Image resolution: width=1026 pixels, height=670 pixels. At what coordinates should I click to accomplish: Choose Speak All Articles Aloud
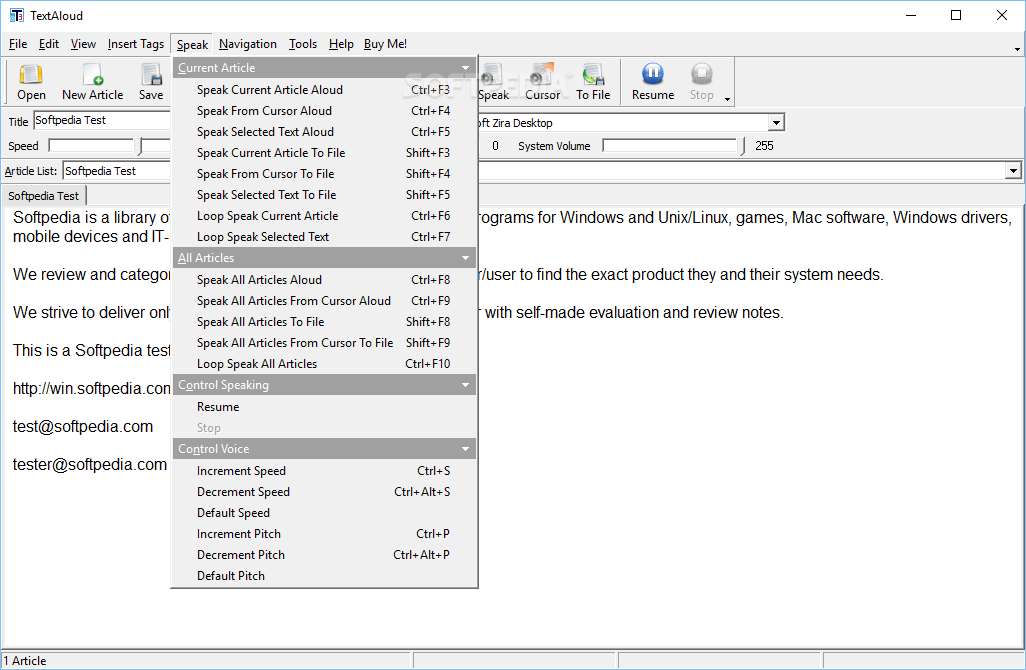pos(324,279)
